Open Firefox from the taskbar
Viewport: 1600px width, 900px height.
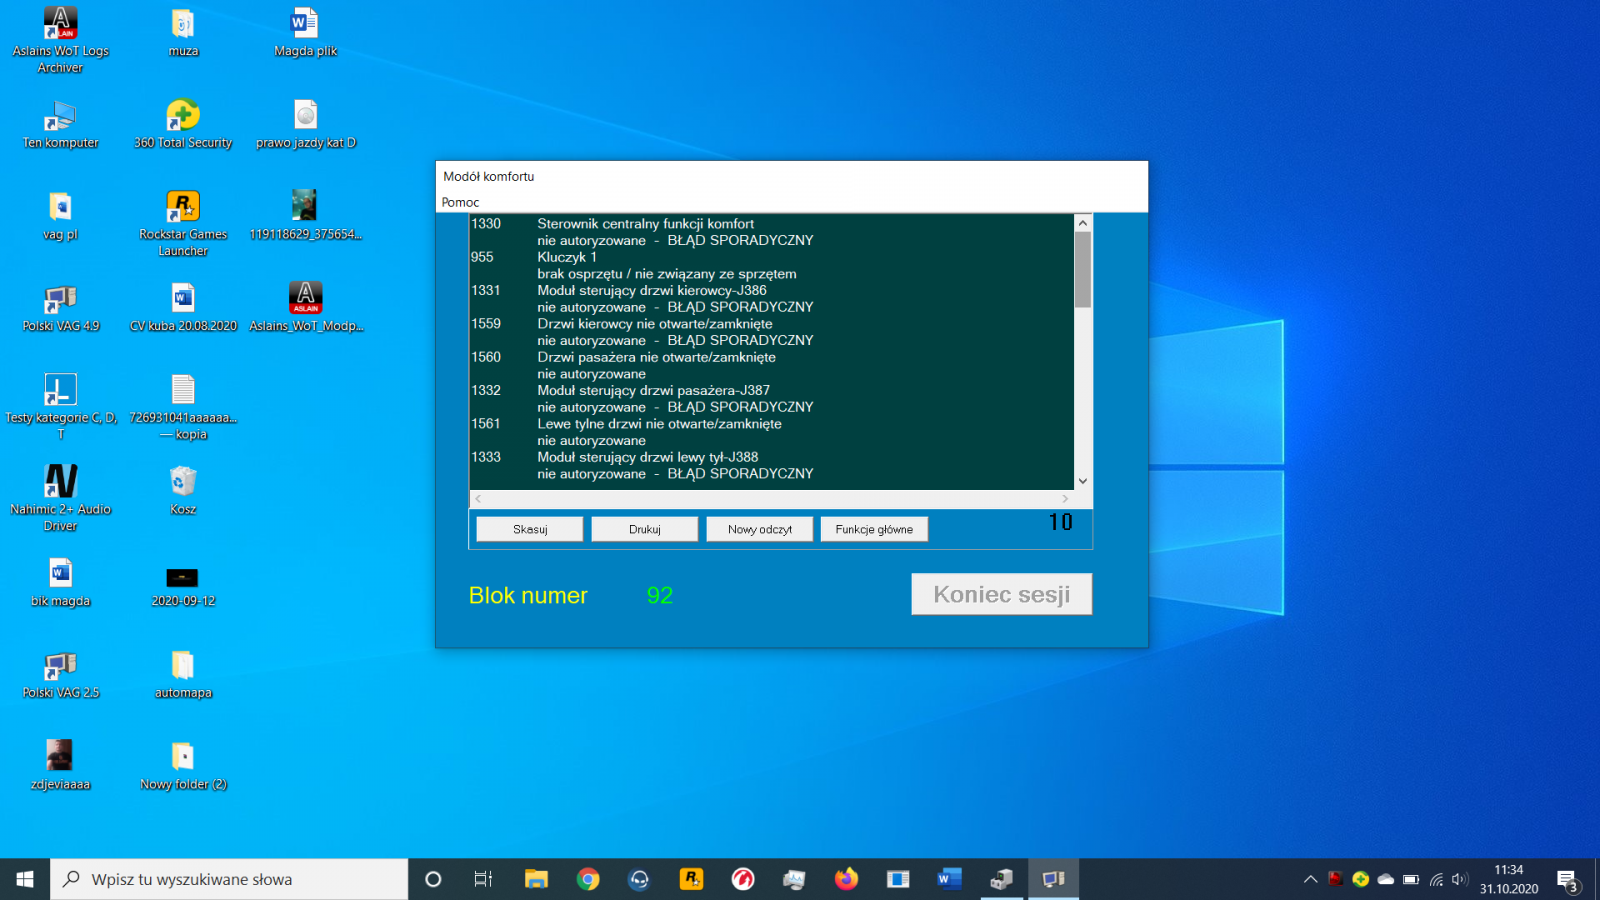[x=846, y=879]
